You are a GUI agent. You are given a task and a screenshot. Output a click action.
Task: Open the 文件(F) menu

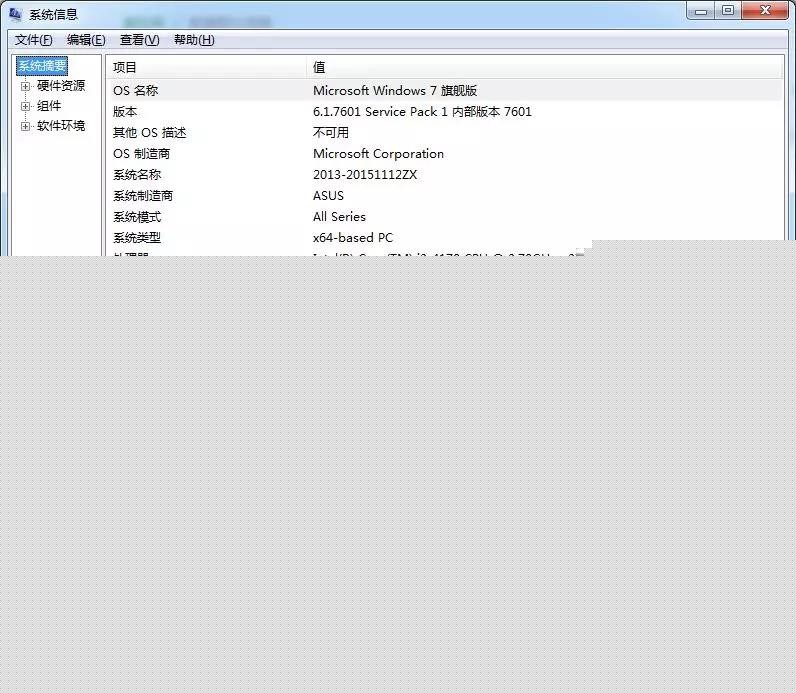point(34,40)
